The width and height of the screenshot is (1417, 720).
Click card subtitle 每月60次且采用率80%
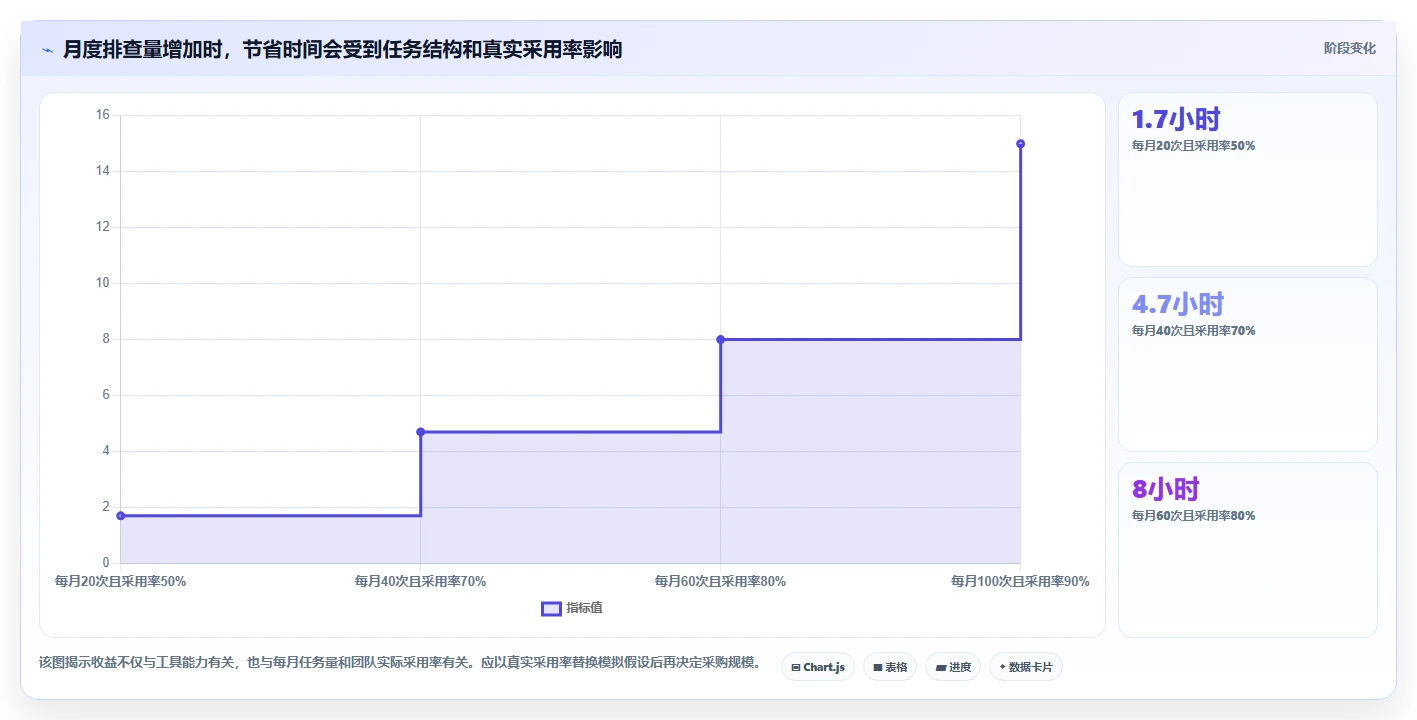1193,515
